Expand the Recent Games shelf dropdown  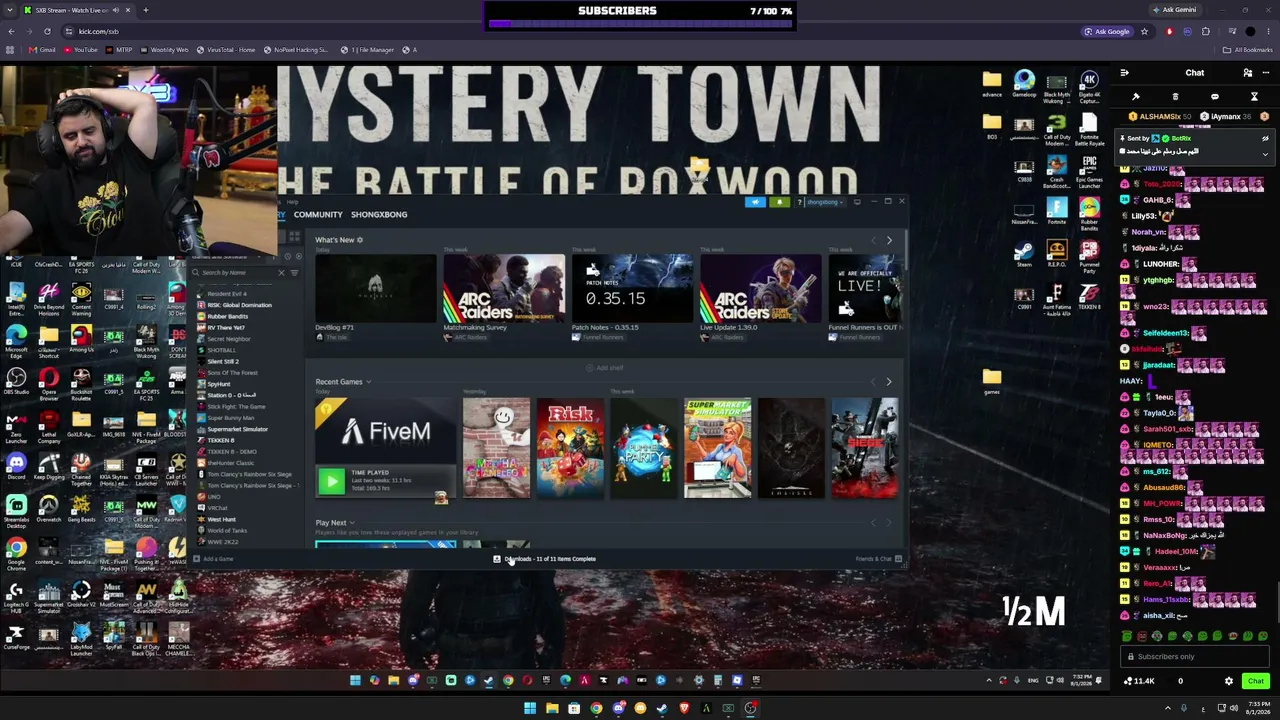pos(368,382)
